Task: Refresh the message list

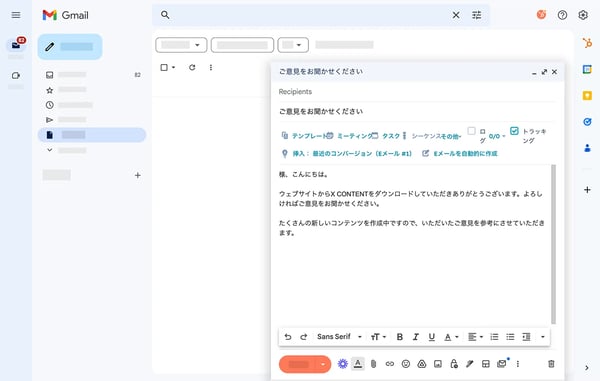Action: tap(192, 67)
